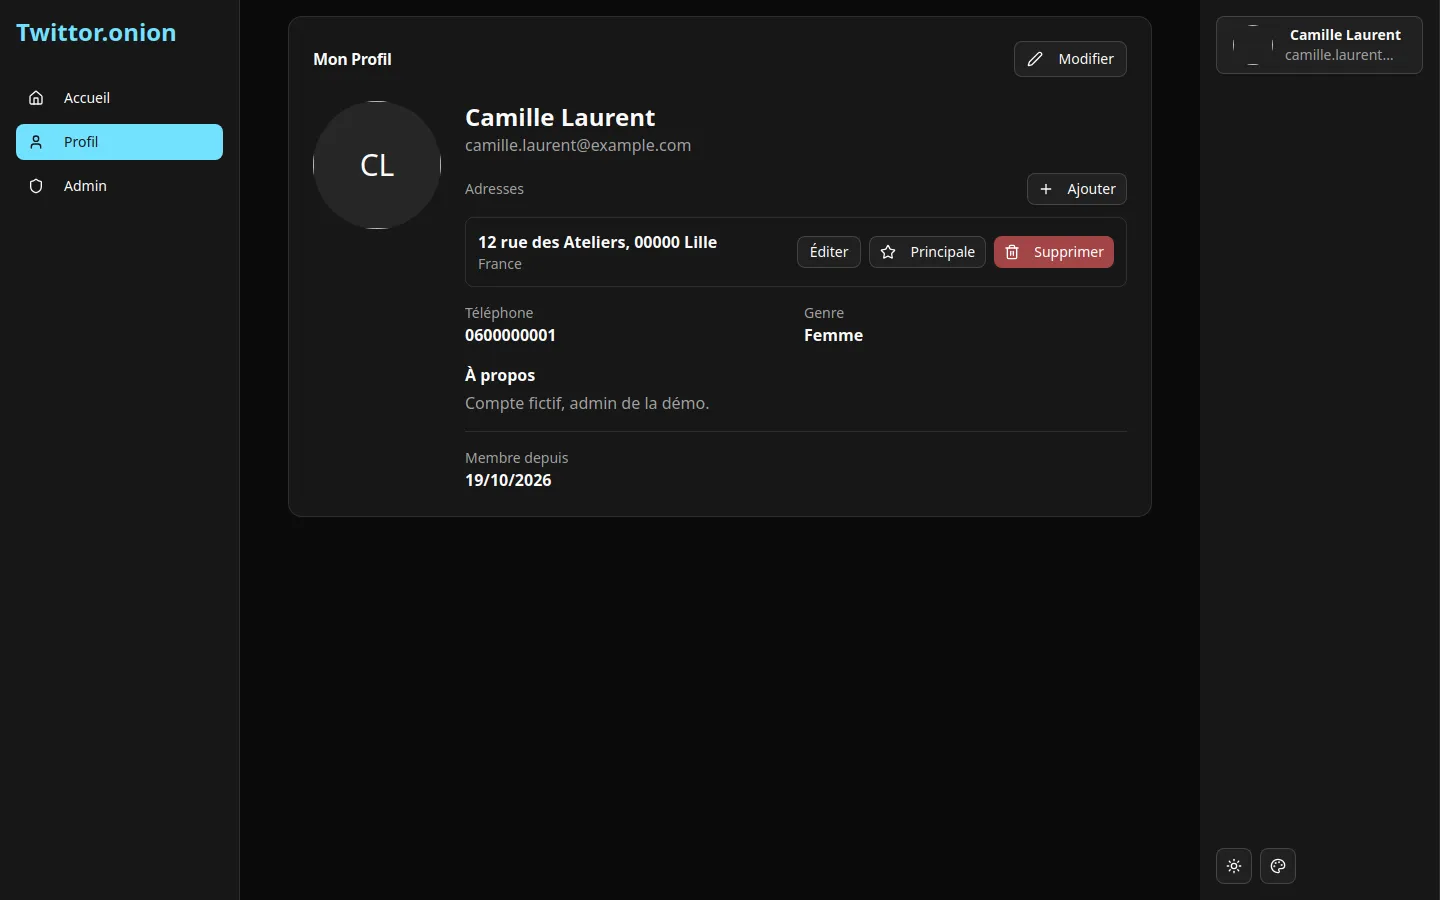
Task: Click the CL avatar circle
Action: coord(377,165)
